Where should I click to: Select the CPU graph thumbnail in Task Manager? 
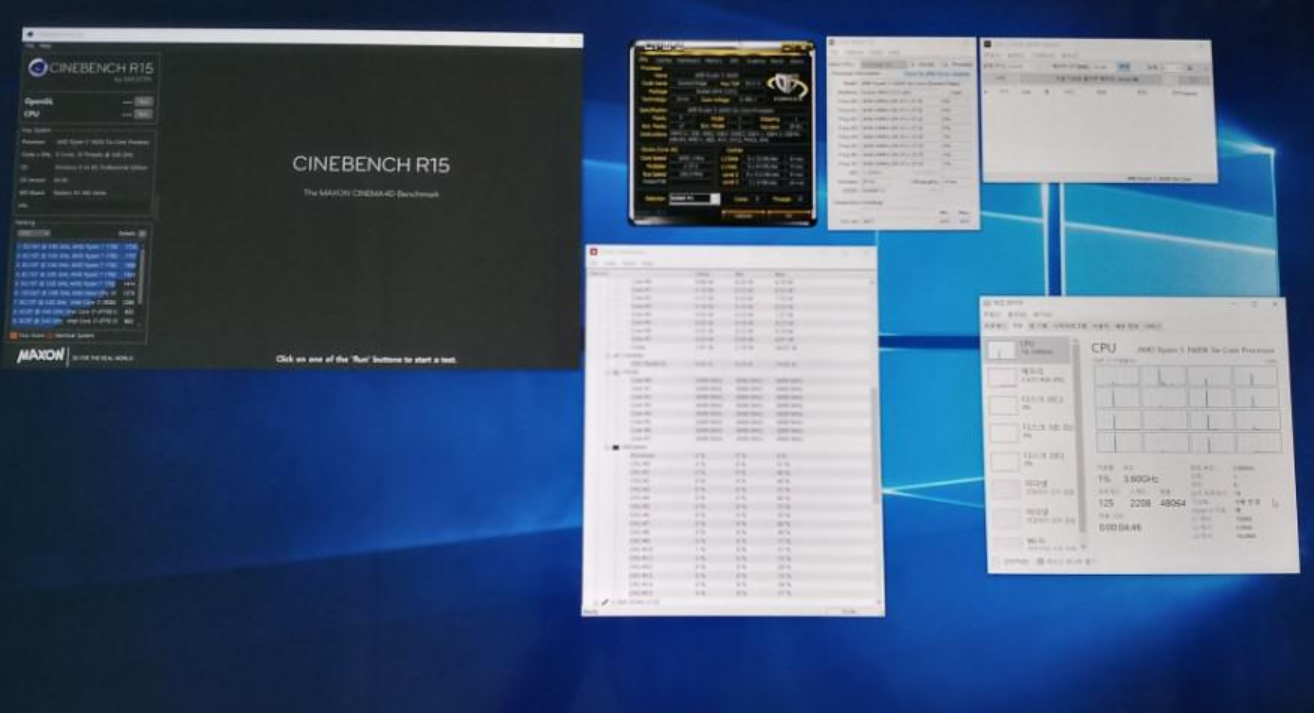[1003, 350]
